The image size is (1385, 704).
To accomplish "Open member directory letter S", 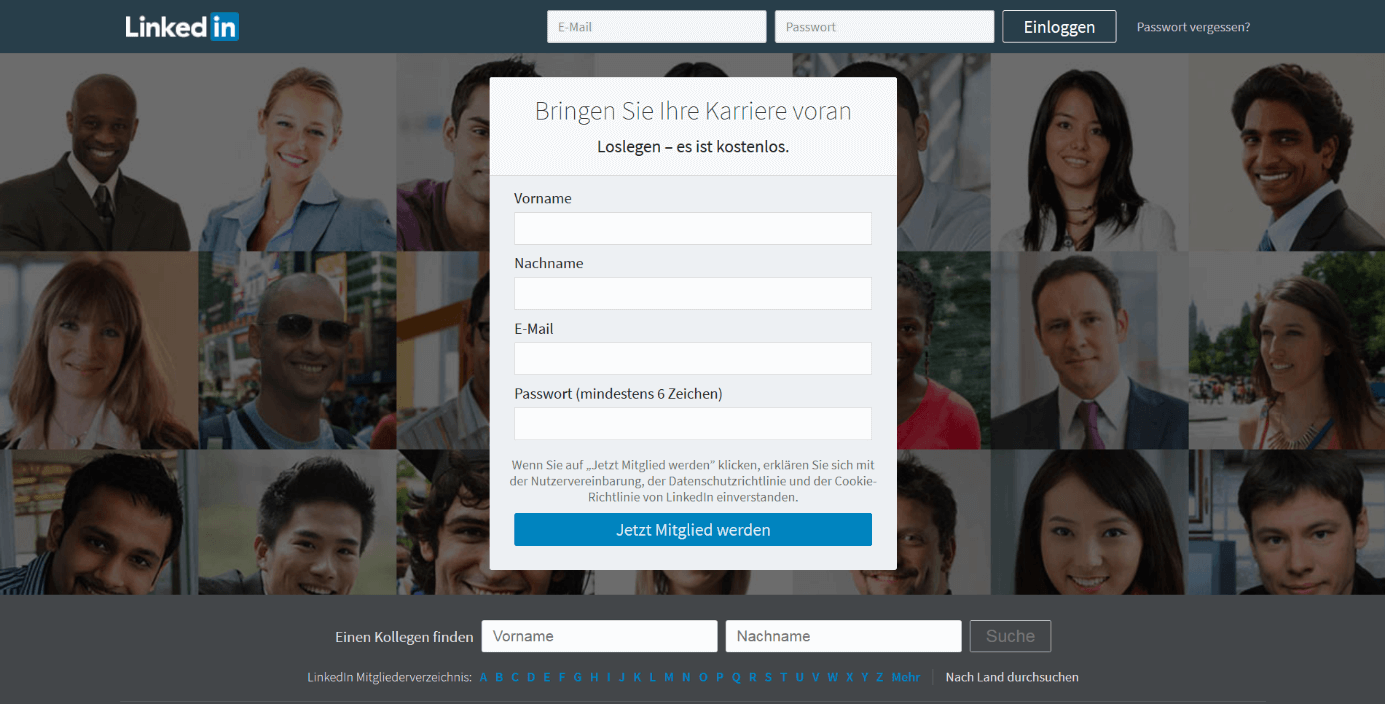I will tap(768, 677).
